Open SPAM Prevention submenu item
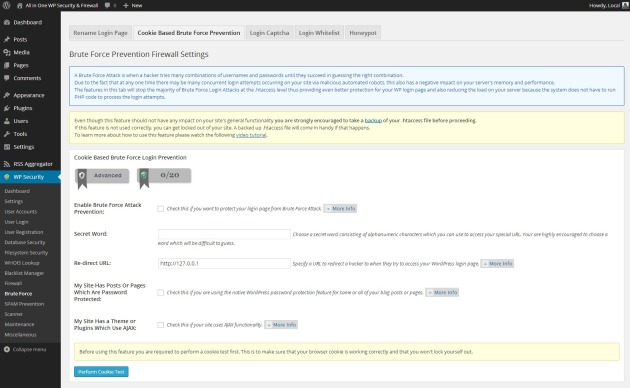630x388 pixels. 25,304
